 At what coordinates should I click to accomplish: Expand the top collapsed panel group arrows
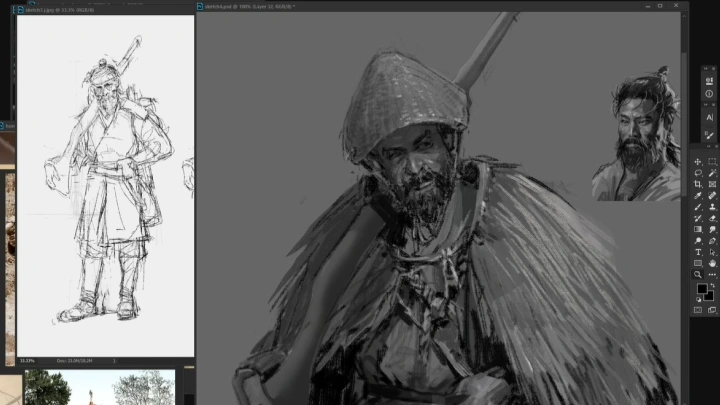pyautogui.click(x=706, y=68)
